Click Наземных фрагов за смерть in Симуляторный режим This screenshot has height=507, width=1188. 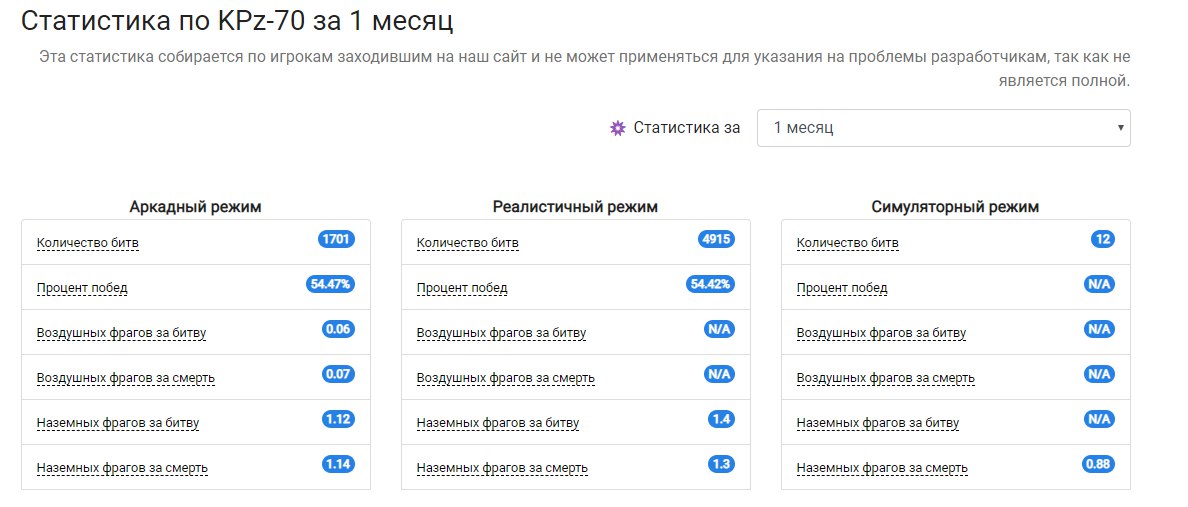pyautogui.click(x=882, y=468)
